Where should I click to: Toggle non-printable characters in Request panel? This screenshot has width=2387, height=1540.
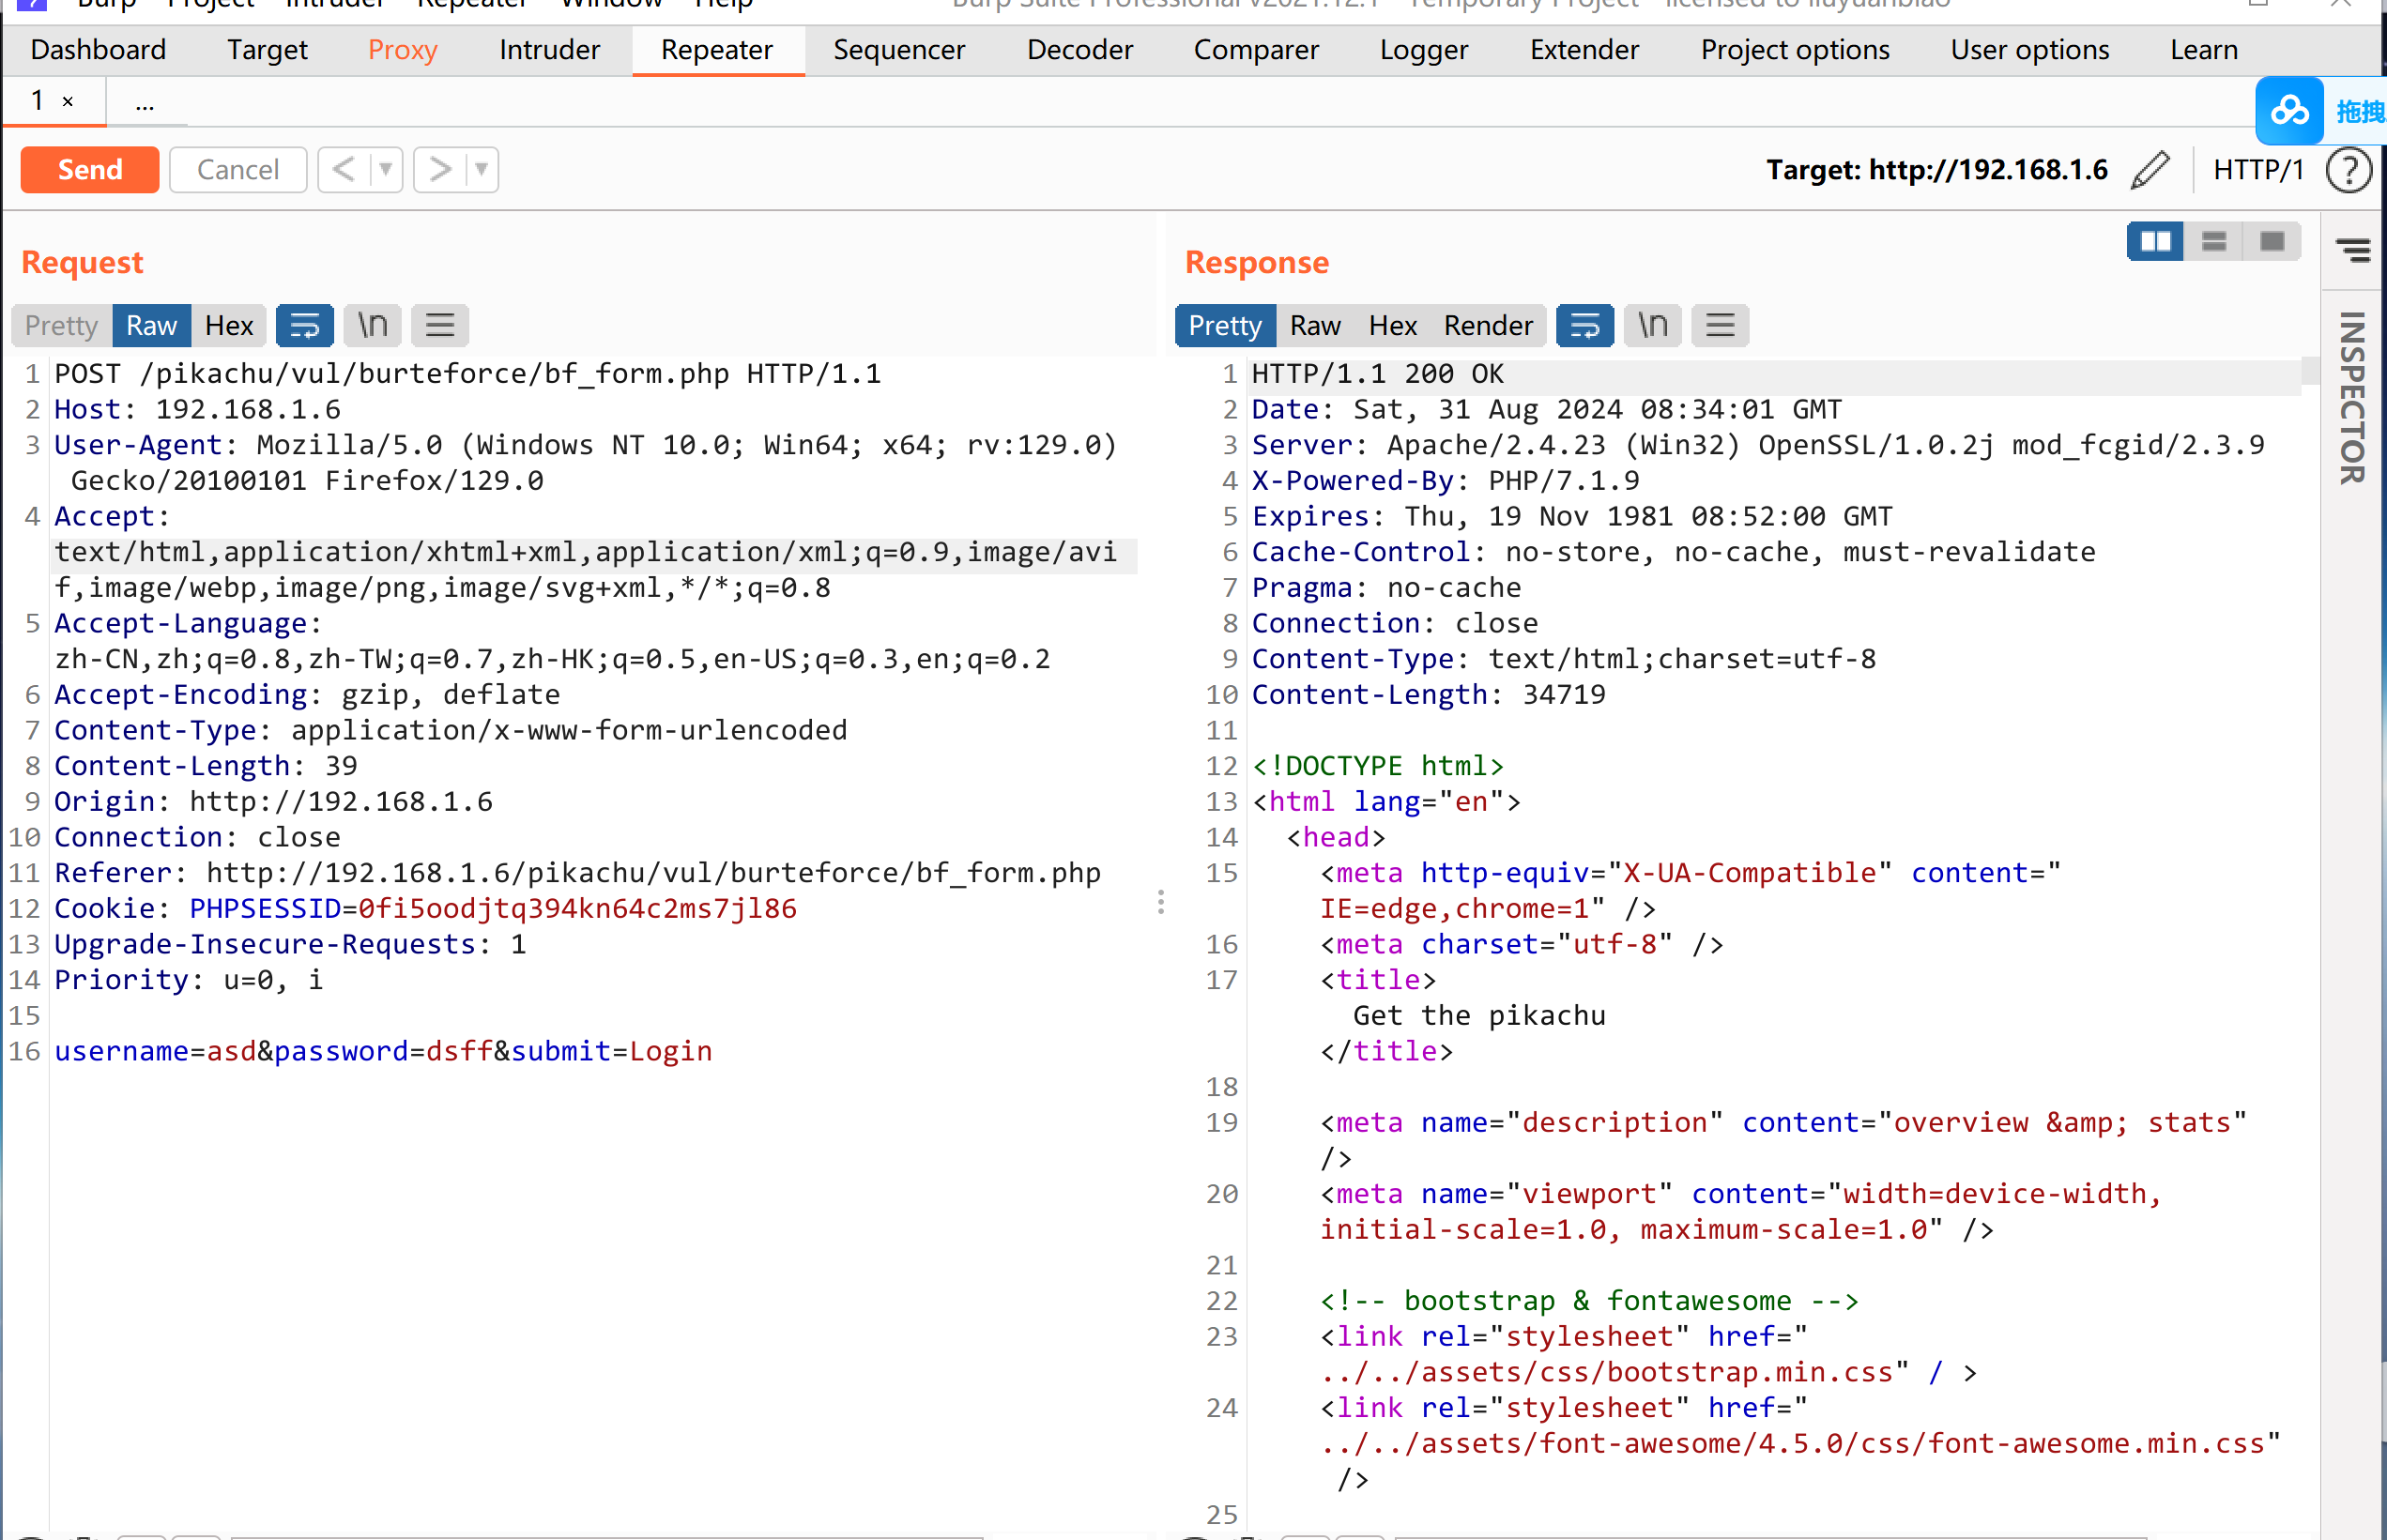(373, 325)
